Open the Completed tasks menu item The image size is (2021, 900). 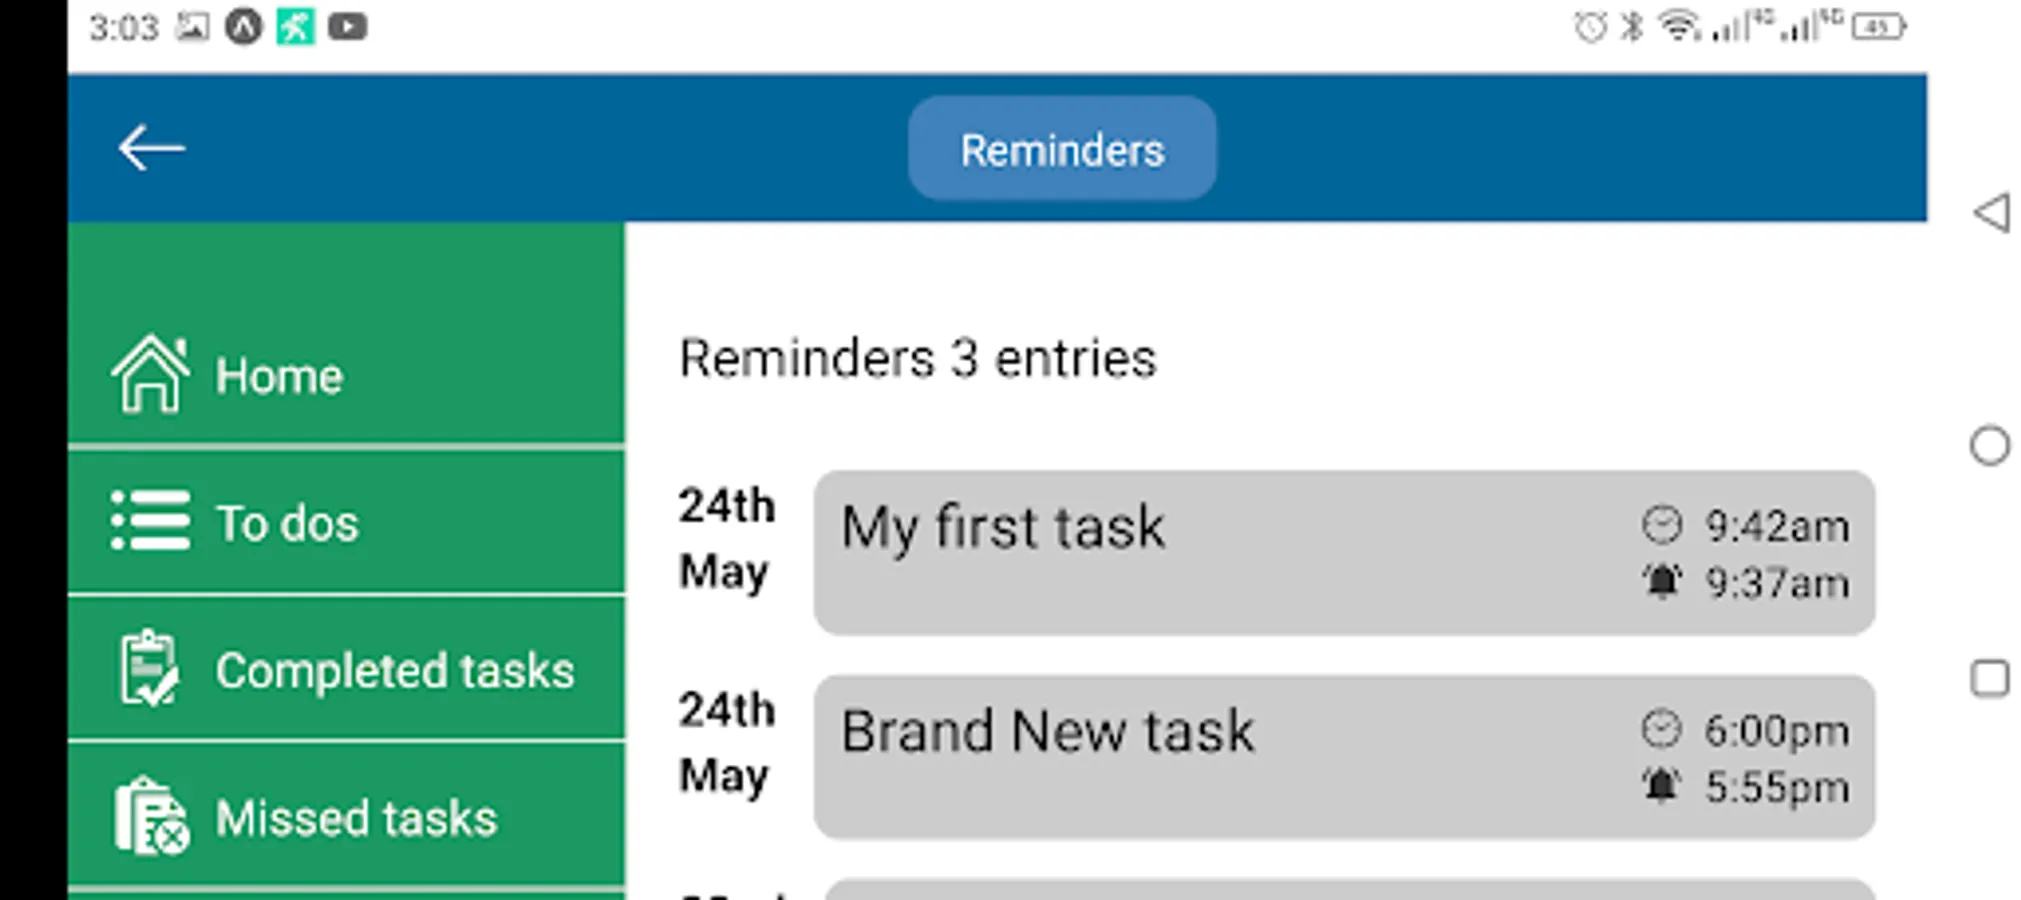pos(395,670)
